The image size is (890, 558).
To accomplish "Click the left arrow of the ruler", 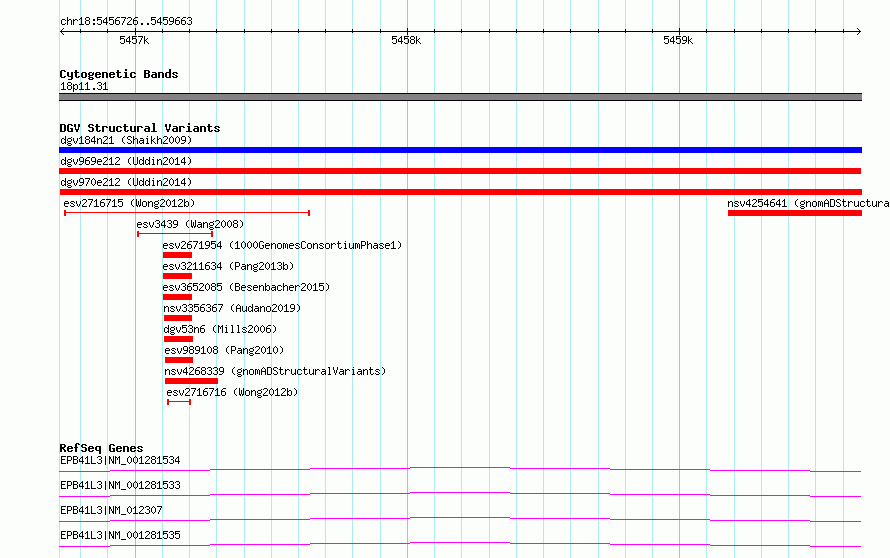I will click(62, 32).
